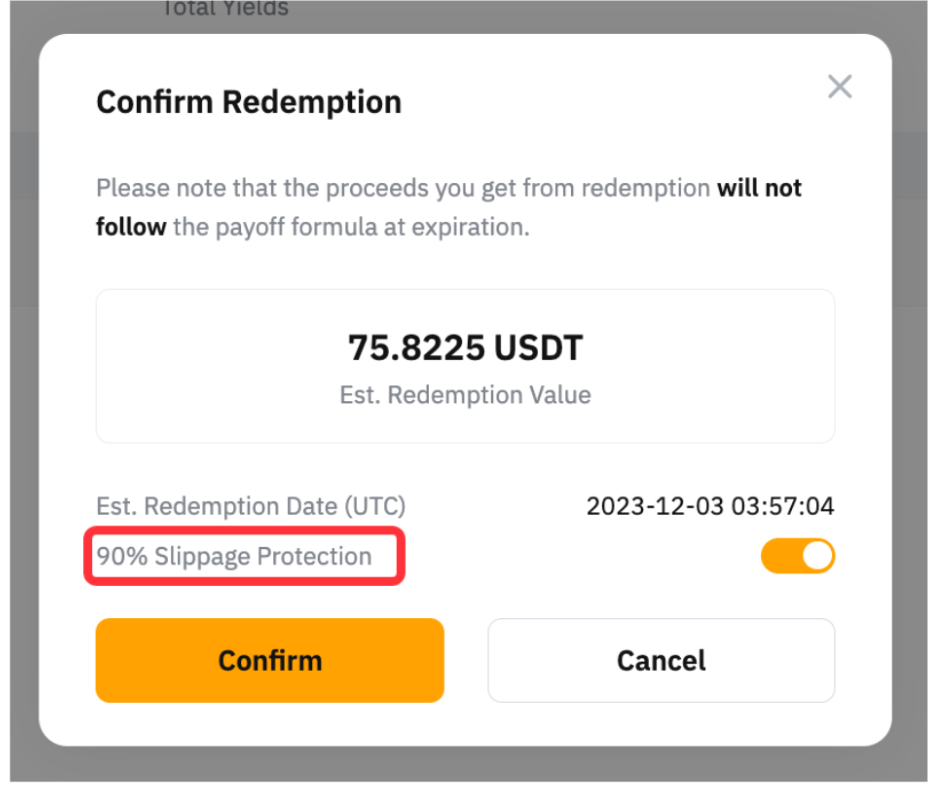The image size is (928, 786).
Task: Click the Confirm Redemption heading
Action: click(x=248, y=102)
